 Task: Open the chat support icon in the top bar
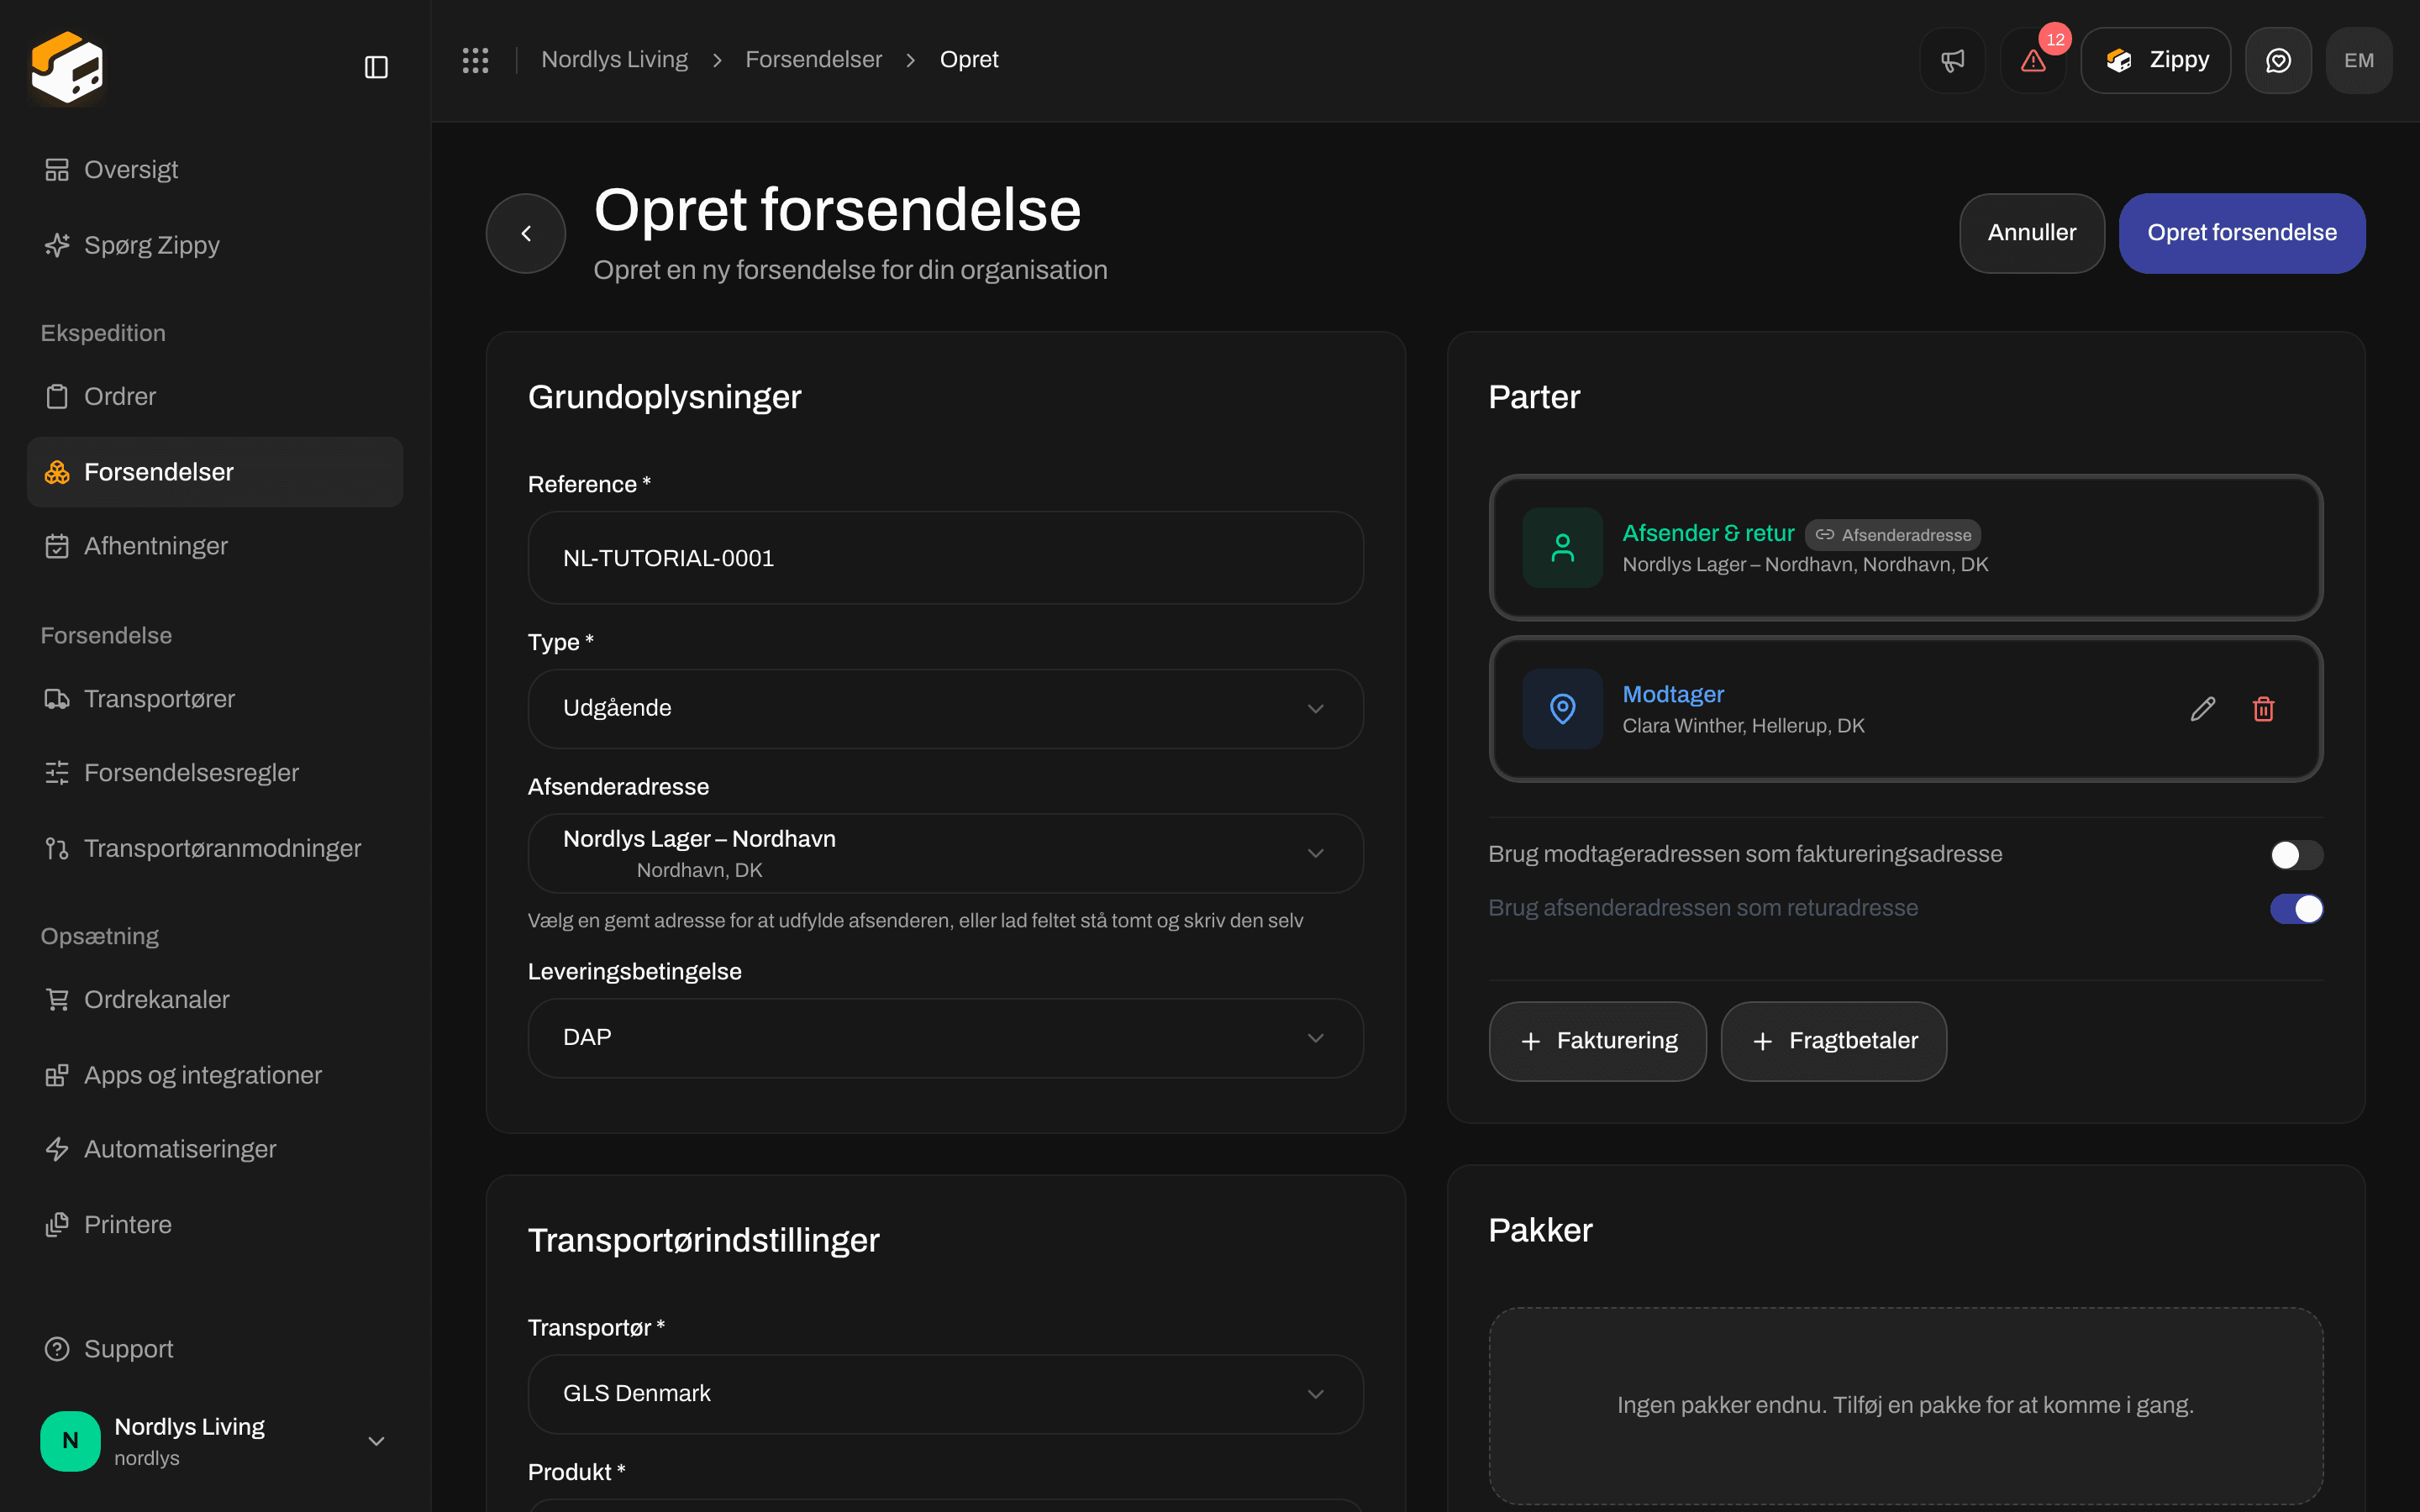click(2278, 60)
